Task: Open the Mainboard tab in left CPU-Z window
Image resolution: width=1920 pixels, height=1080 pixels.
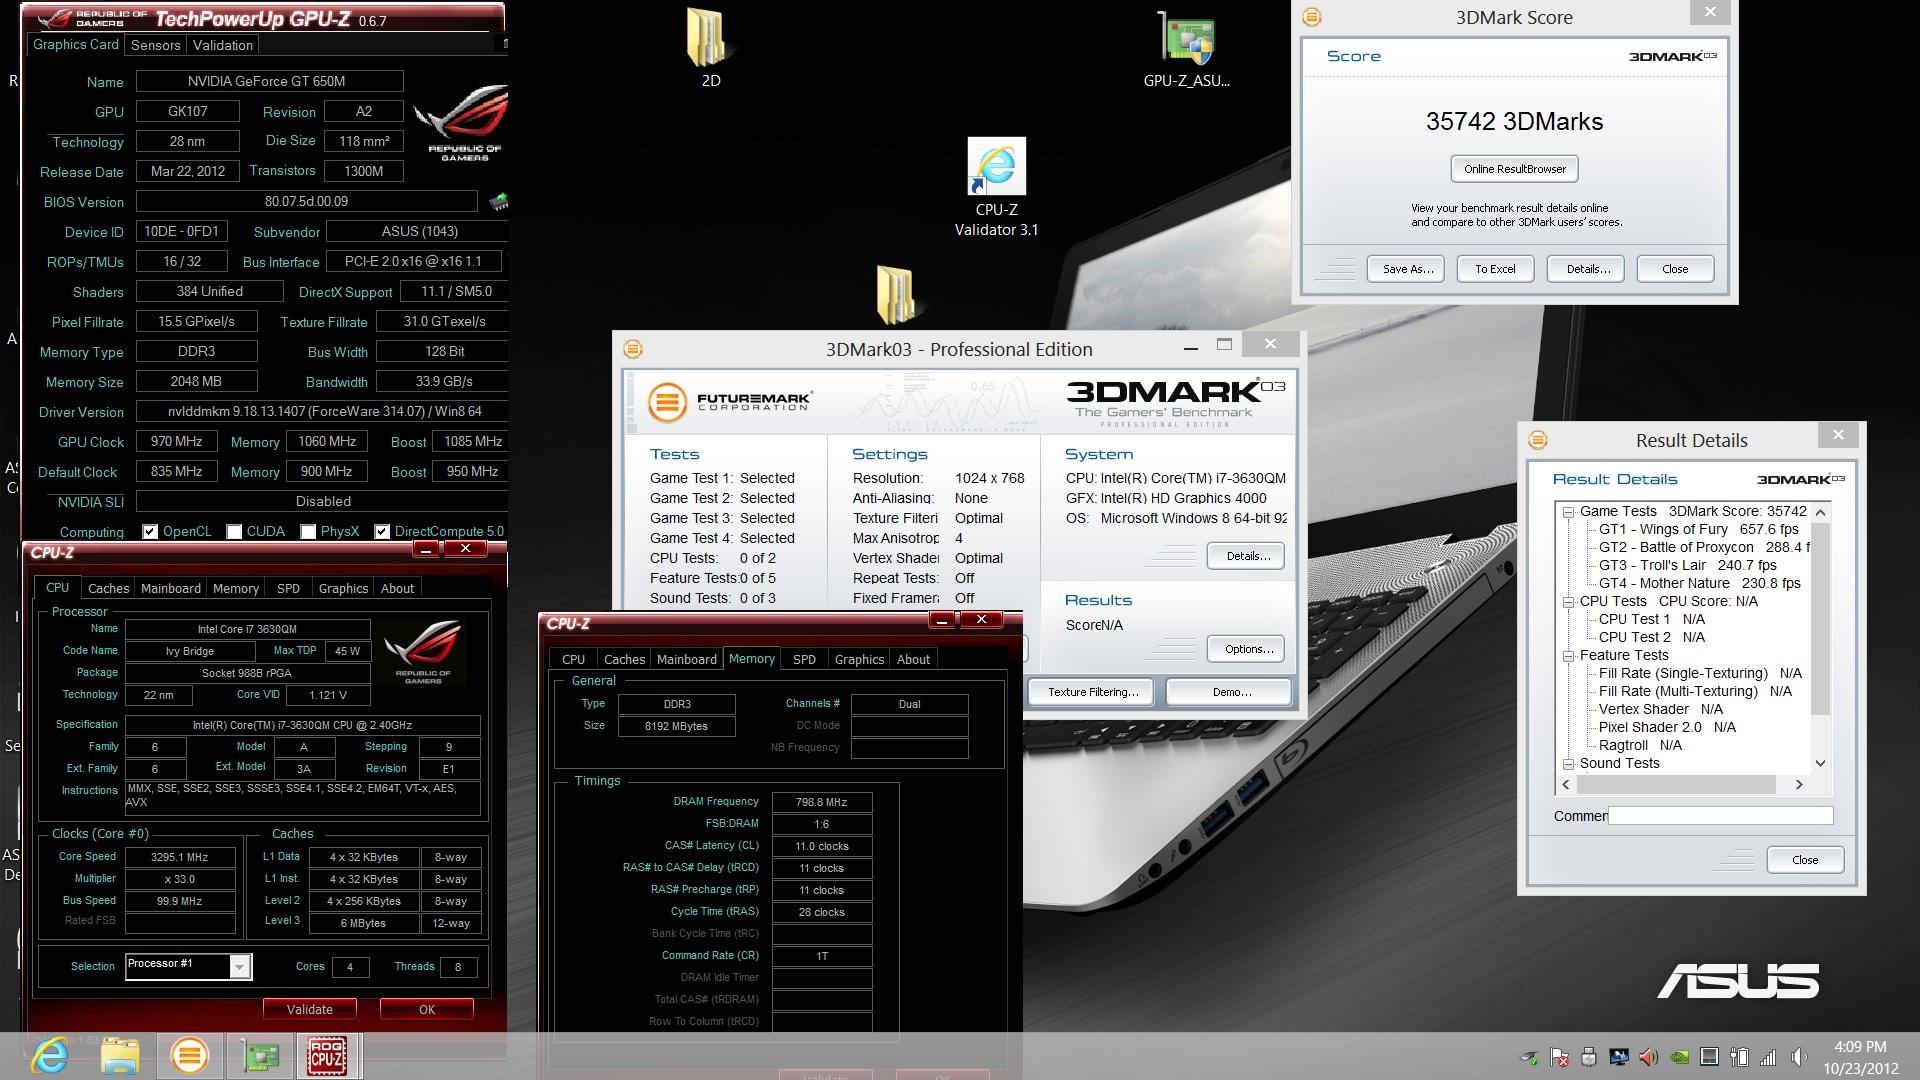Action: pyautogui.click(x=170, y=588)
